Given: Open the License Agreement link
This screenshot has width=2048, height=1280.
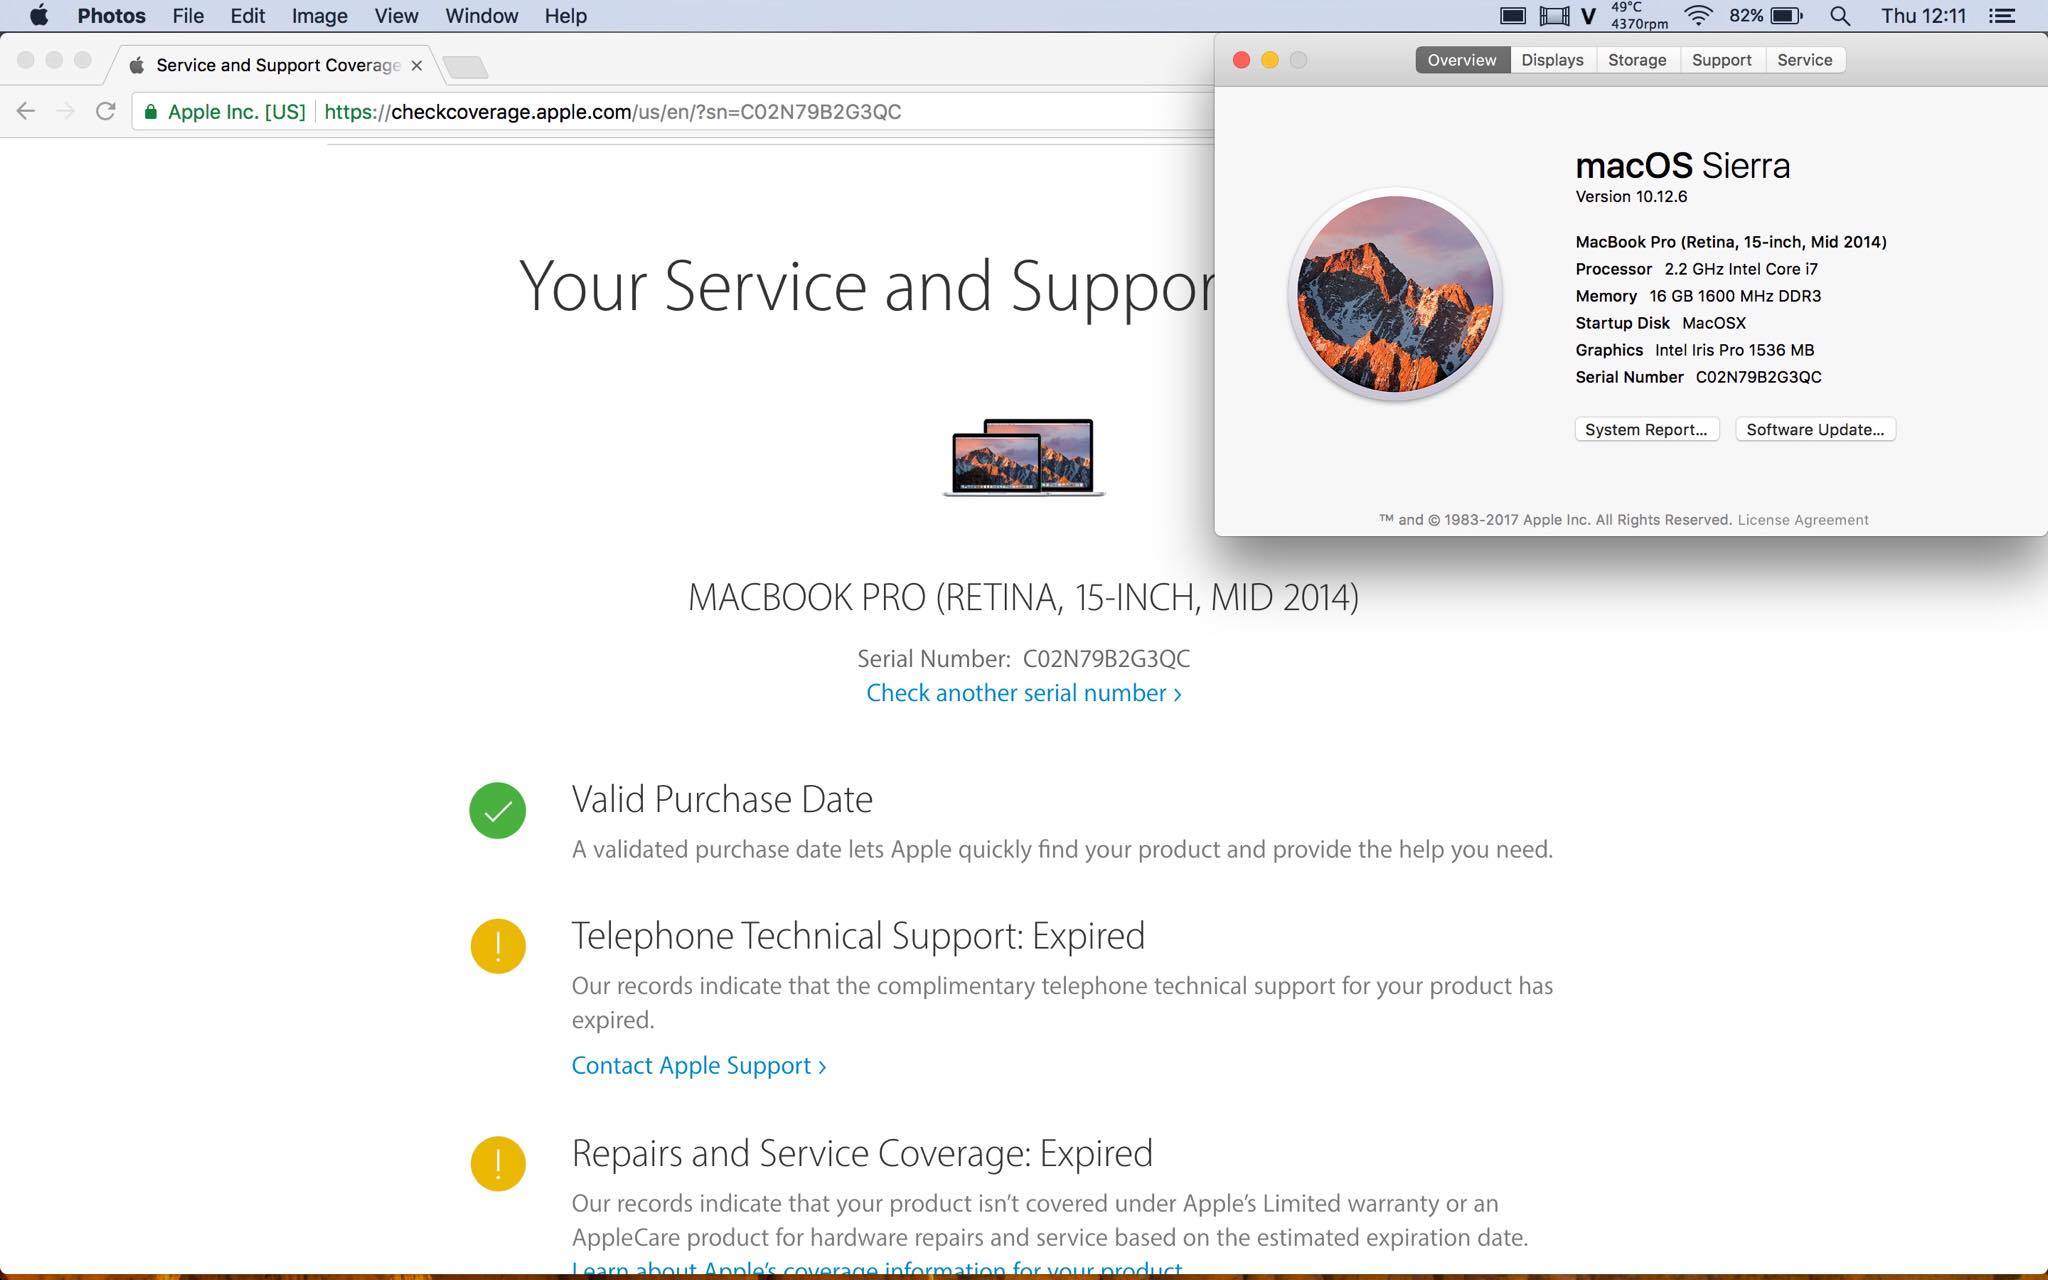Looking at the screenshot, I should (1803, 520).
